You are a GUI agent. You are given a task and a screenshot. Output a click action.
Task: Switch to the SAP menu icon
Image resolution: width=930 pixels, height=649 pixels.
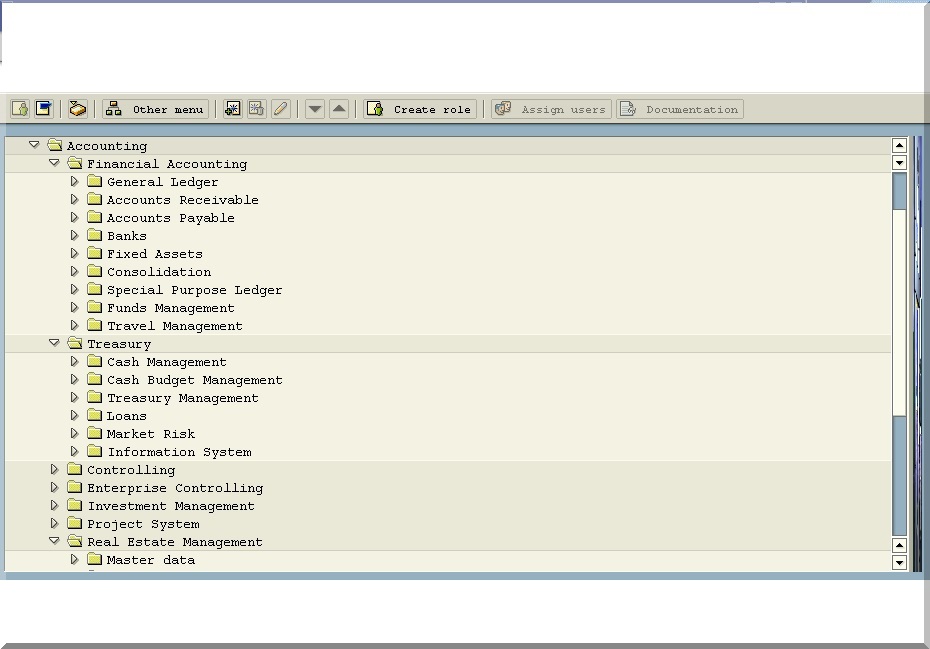point(44,109)
